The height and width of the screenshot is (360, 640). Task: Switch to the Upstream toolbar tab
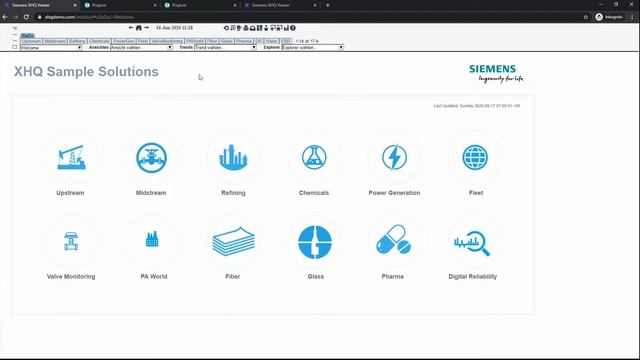[31, 41]
